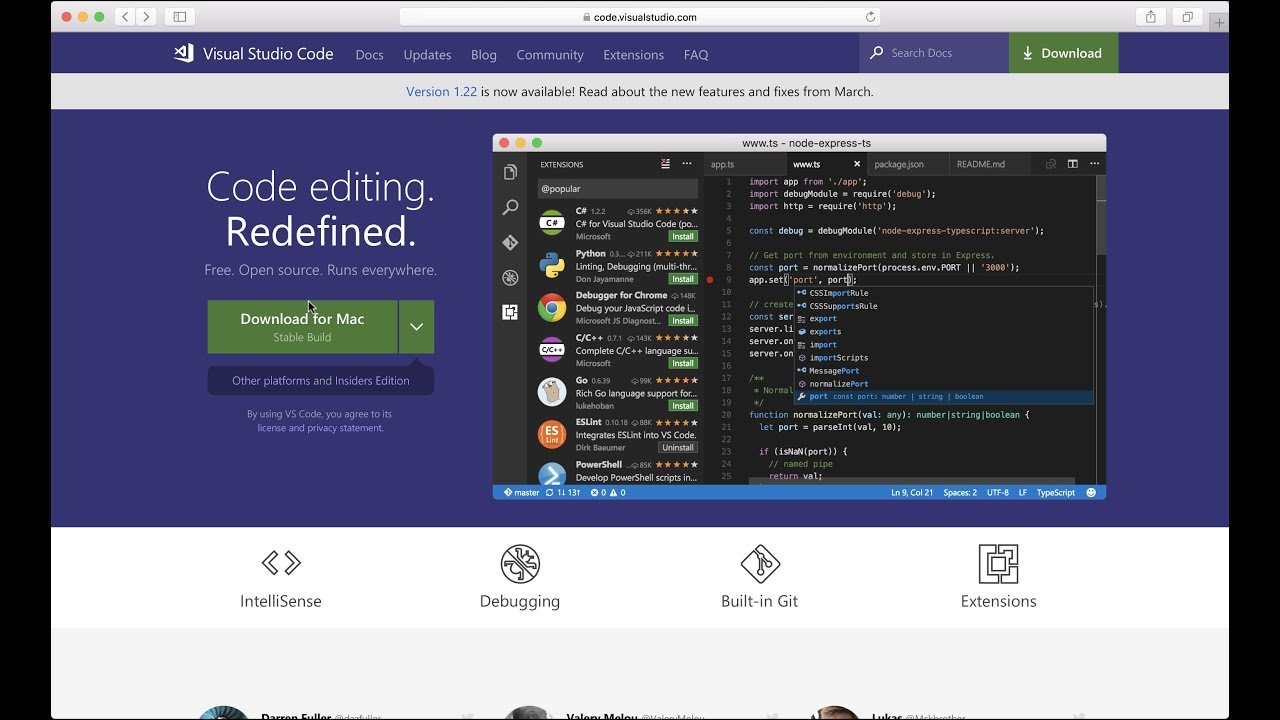The width and height of the screenshot is (1280, 720).
Task: Open Other platforms and Insiders Edition
Action: (321, 381)
